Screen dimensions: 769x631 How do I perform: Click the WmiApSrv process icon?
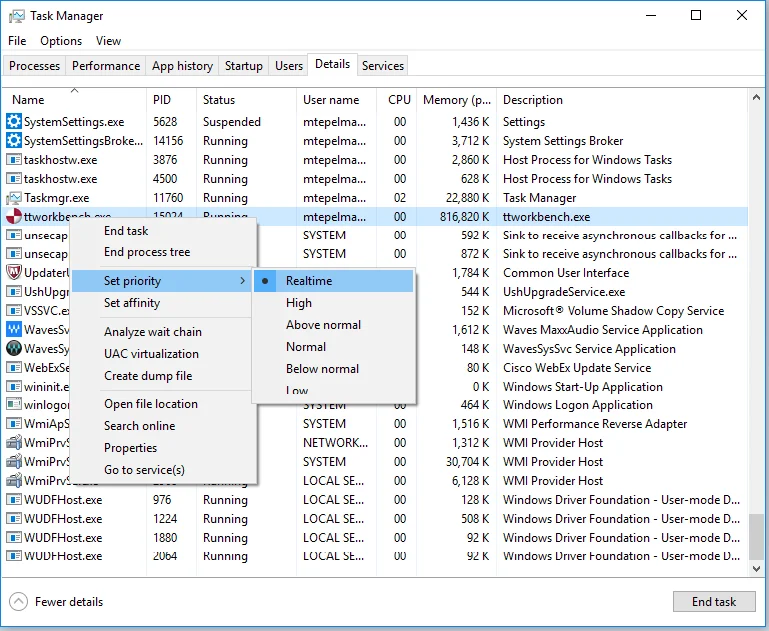14,423
